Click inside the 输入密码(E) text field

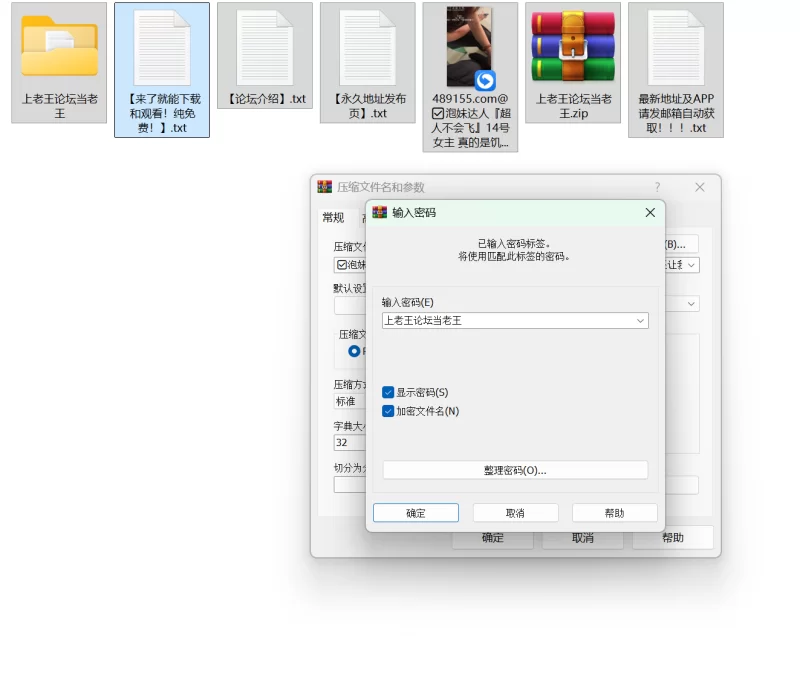[x=505, y=321]
